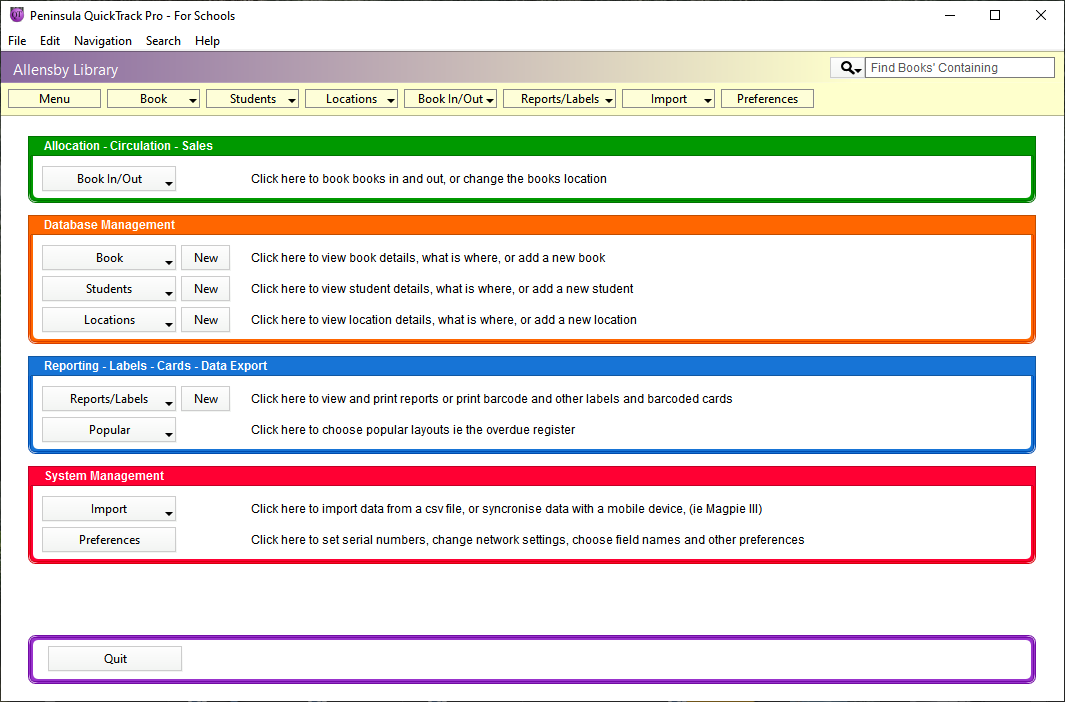Click the 'System Management' heading
1065x702 pixels.
click(105, 476)
